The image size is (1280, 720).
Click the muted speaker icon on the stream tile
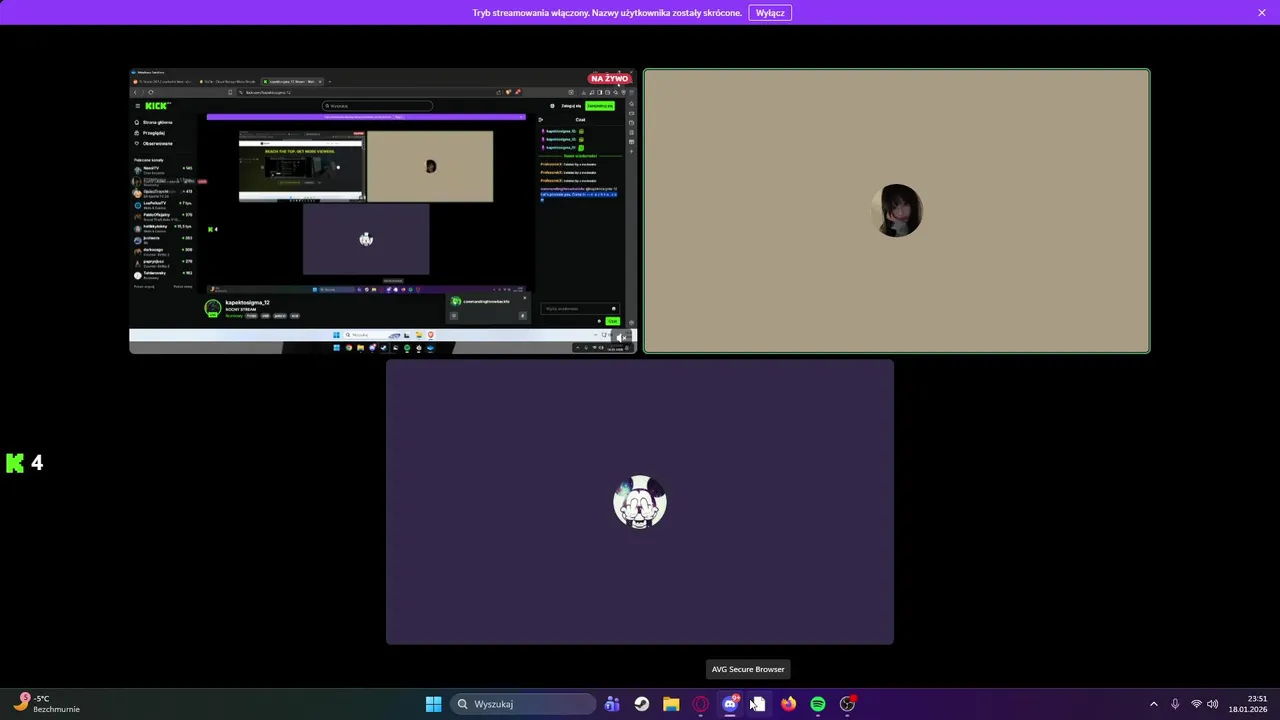click(x=621, y=338)
